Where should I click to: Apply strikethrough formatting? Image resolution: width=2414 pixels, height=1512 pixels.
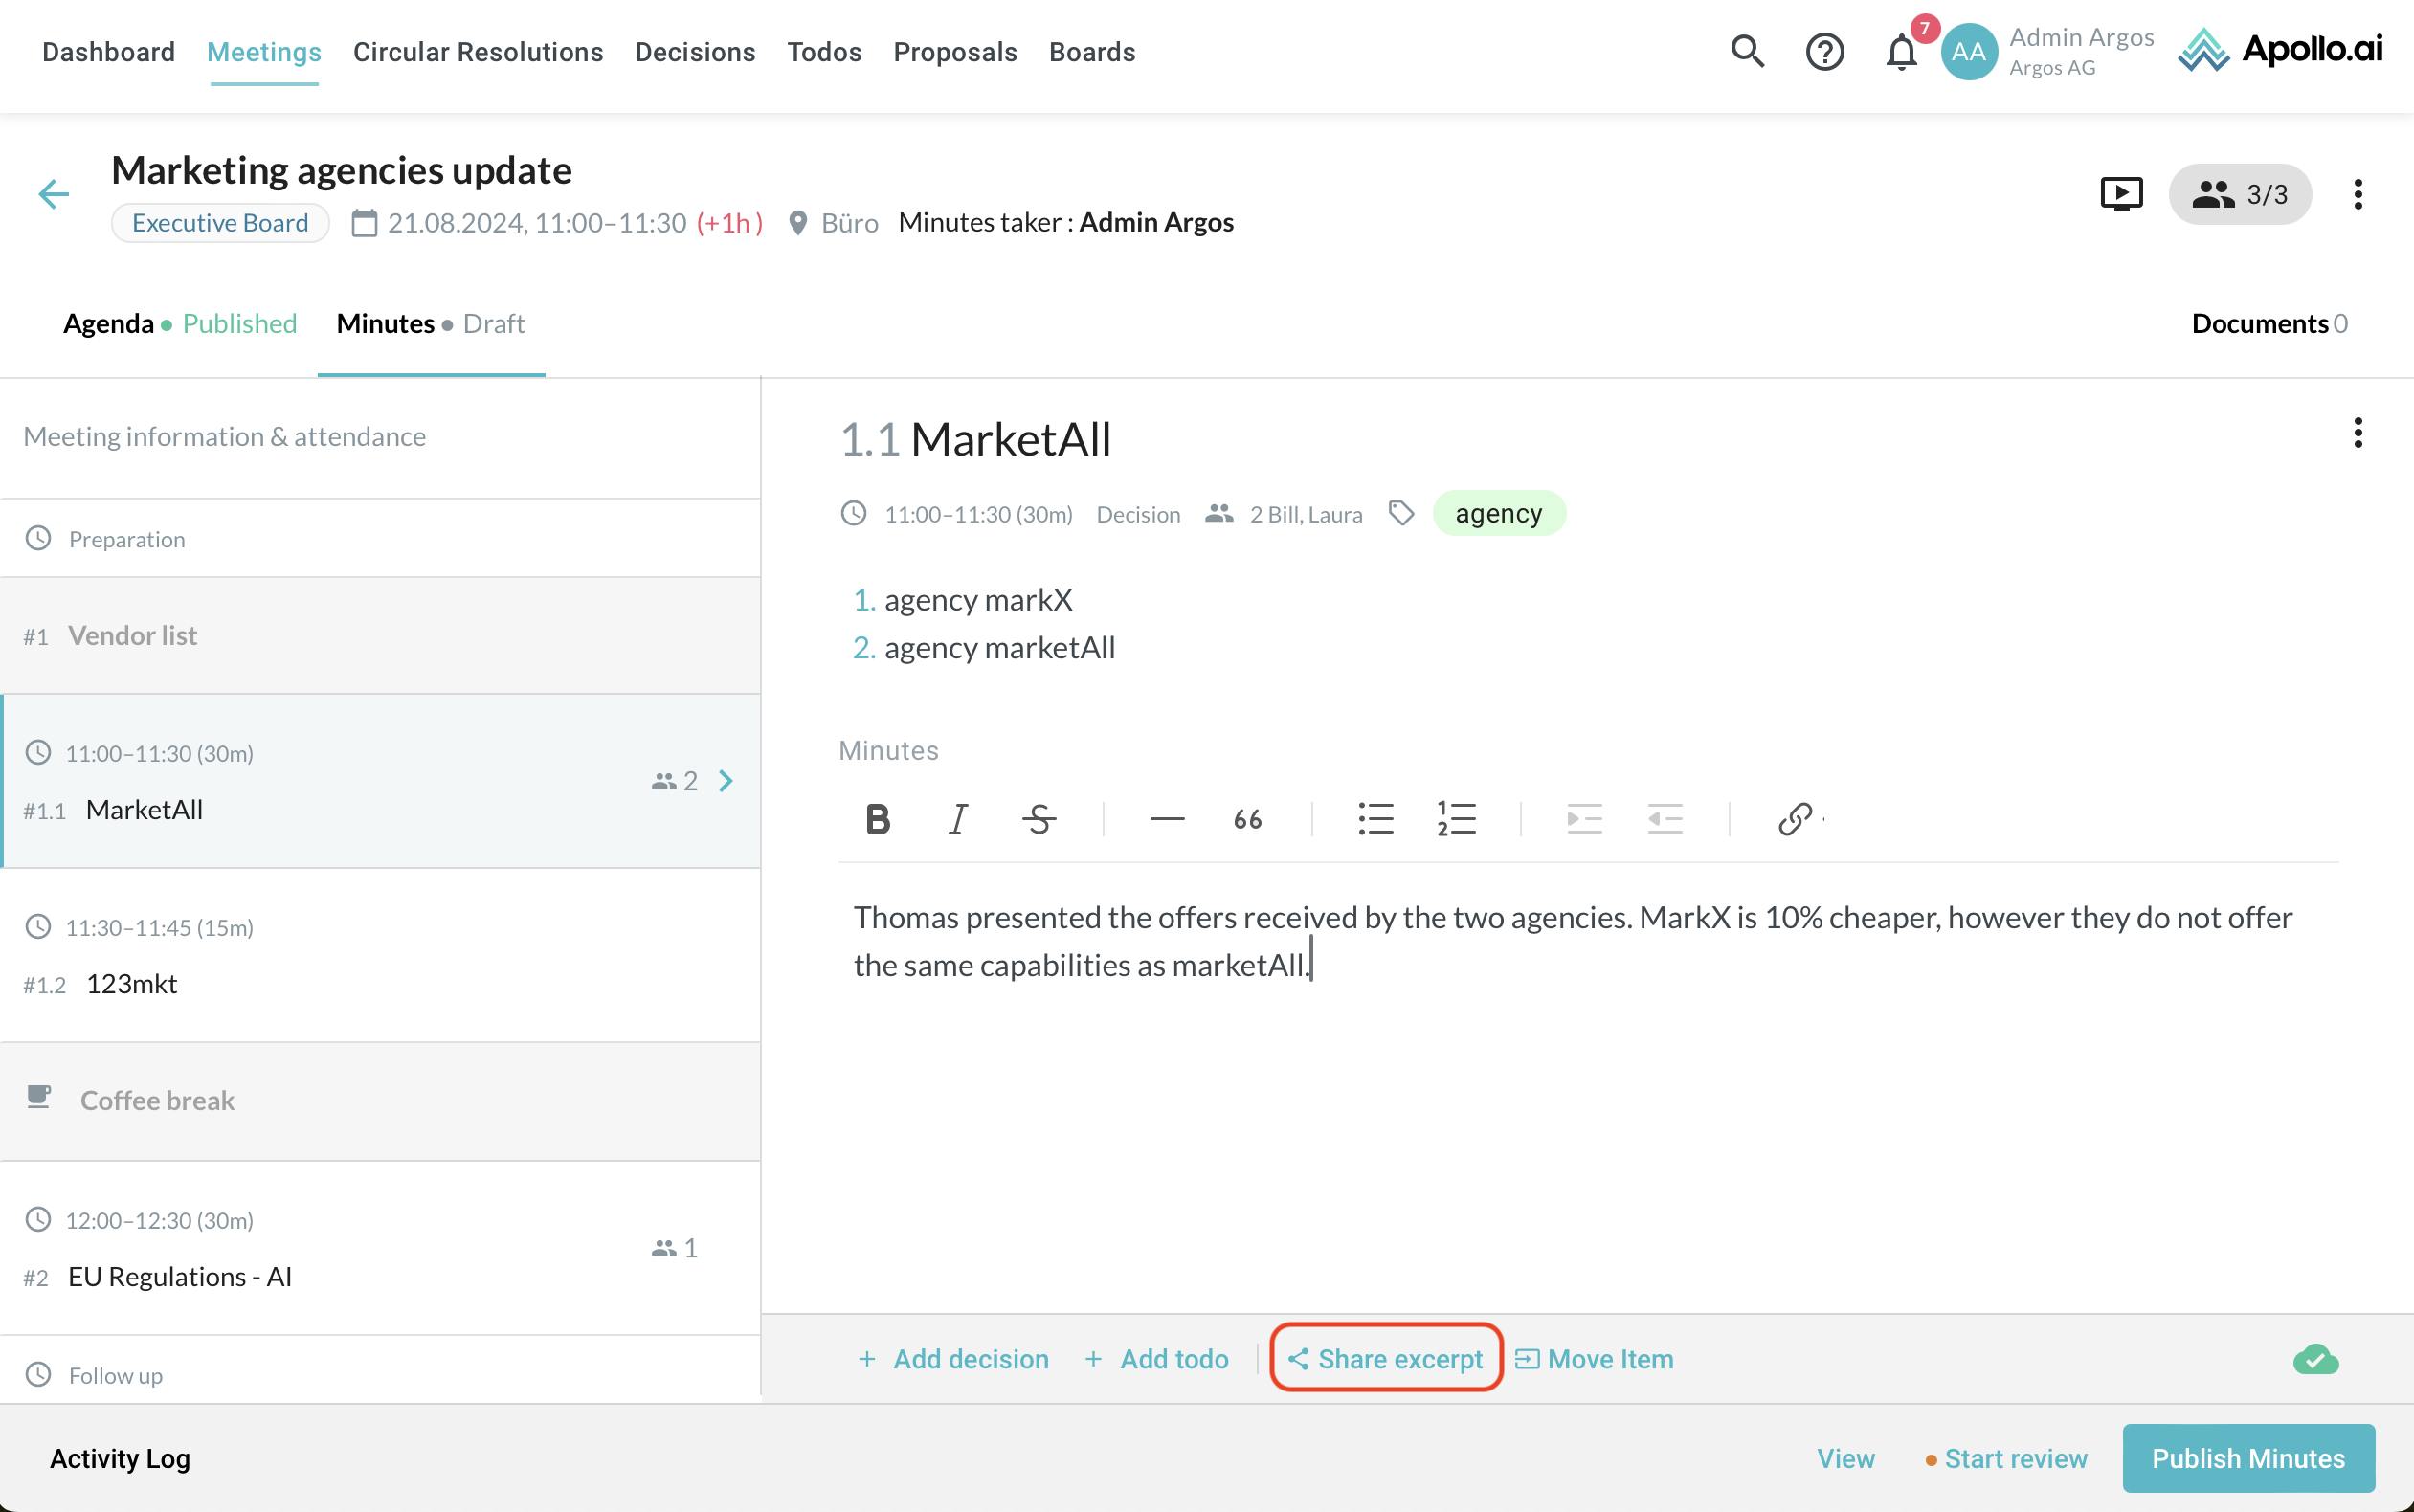point(1039,819)
